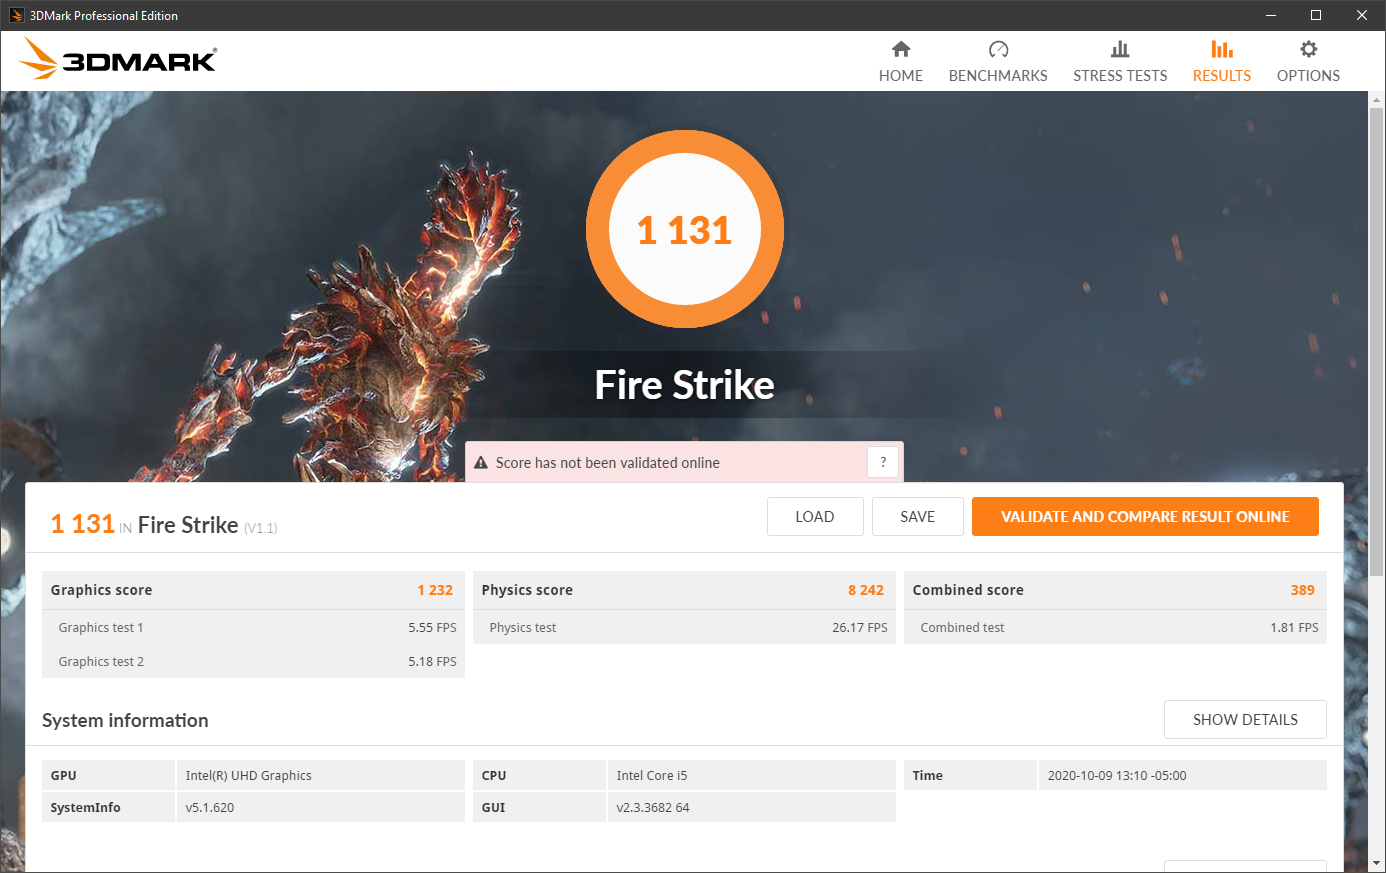This screenshot has width=1386, height=873.
Task: Switch to the STRESS TESTS tab label
Action: (1120, 76)
